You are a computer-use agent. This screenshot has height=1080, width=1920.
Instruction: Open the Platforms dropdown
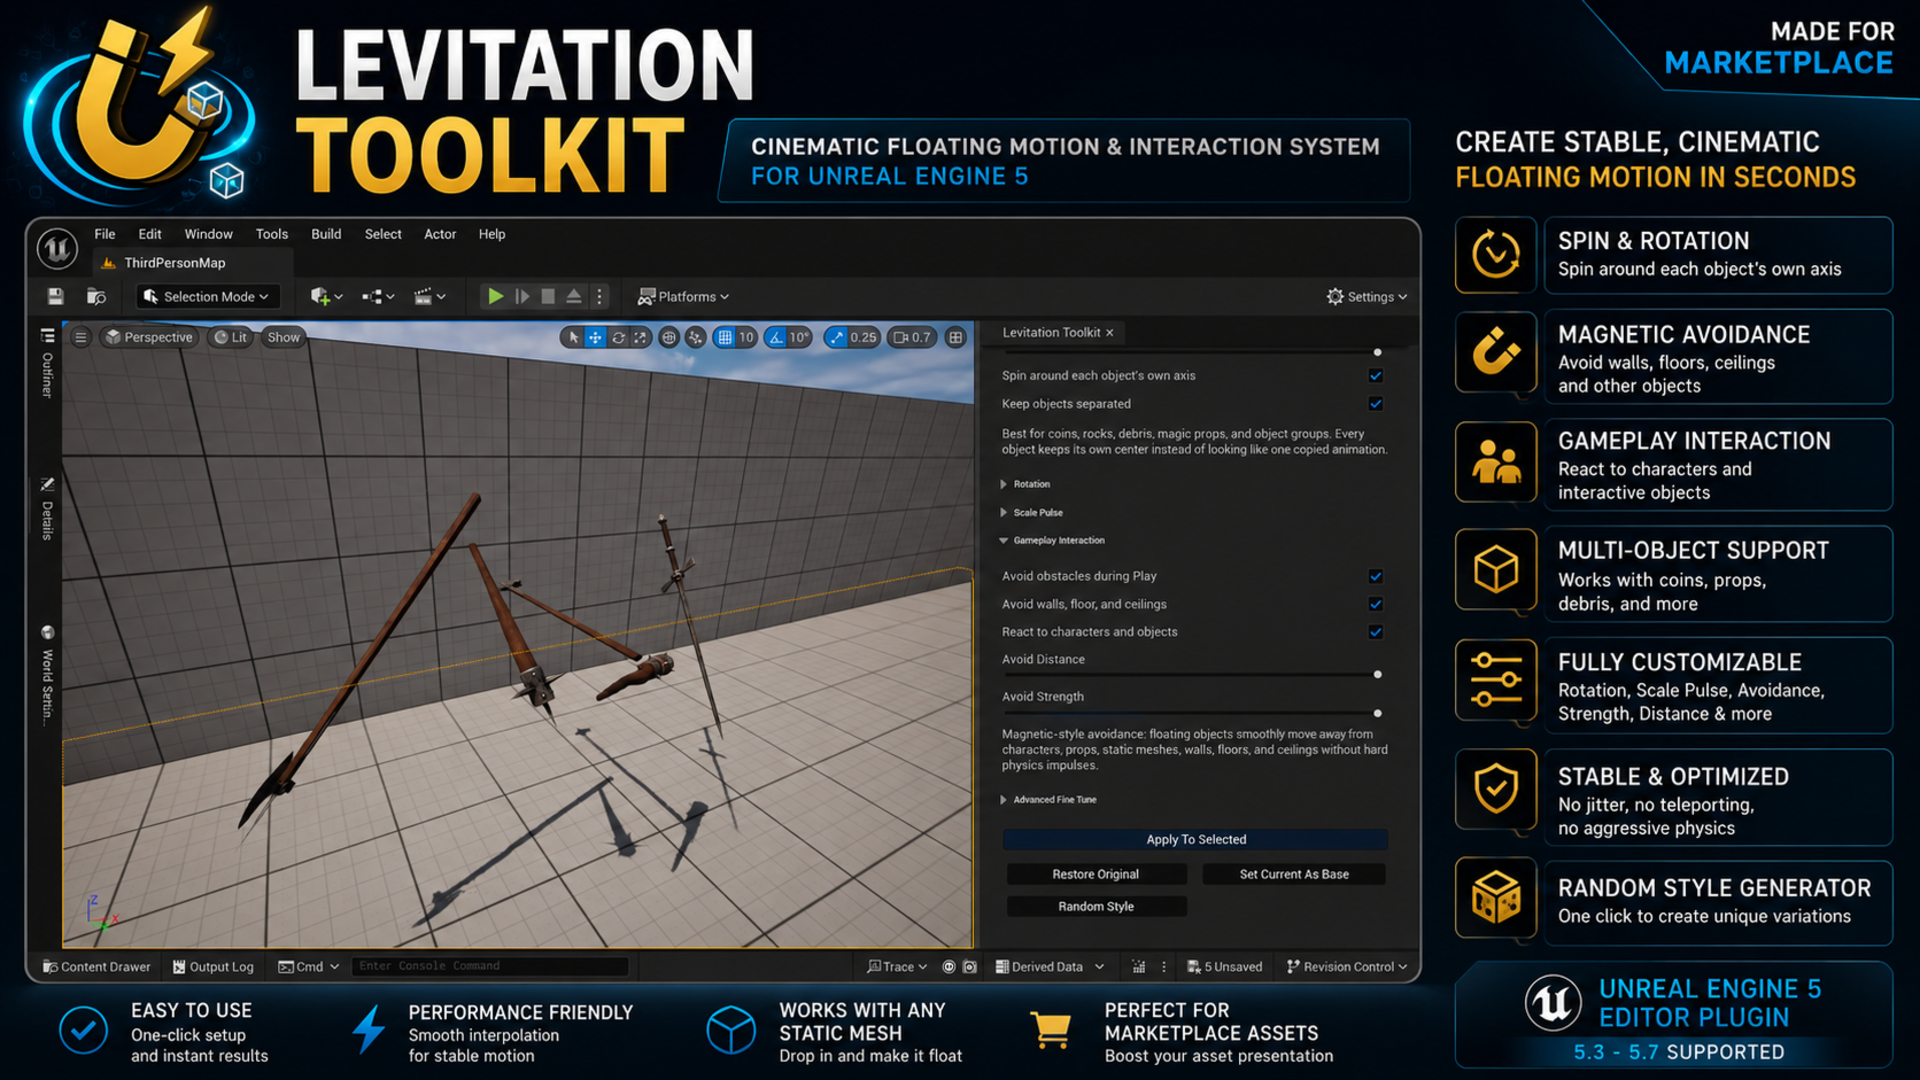[684, 296]
